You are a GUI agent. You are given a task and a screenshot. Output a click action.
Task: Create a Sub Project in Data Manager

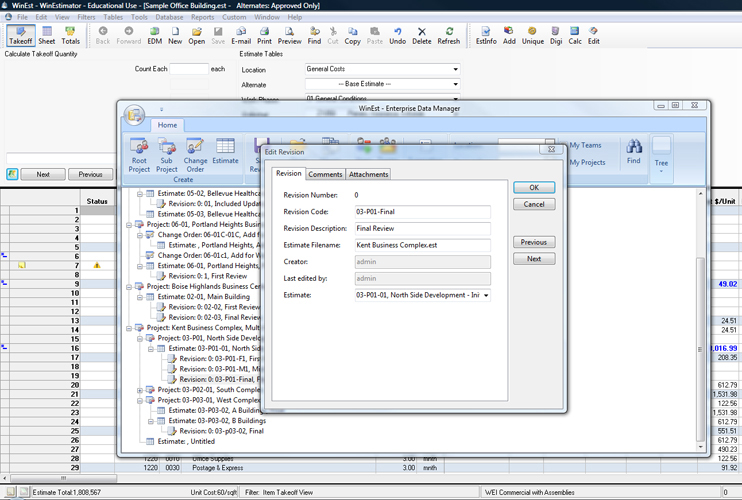pos(167,155)
